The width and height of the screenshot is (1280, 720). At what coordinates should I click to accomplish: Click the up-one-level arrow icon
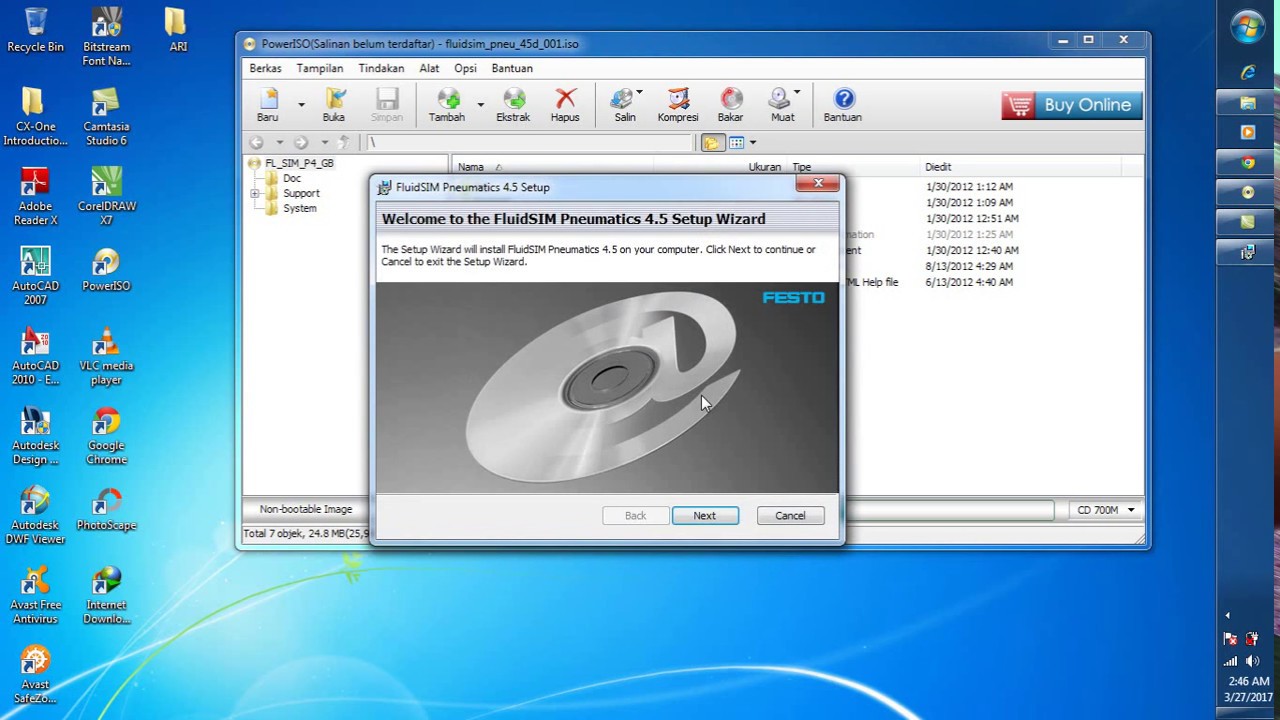pyautogui.click(x=344, y=143)
